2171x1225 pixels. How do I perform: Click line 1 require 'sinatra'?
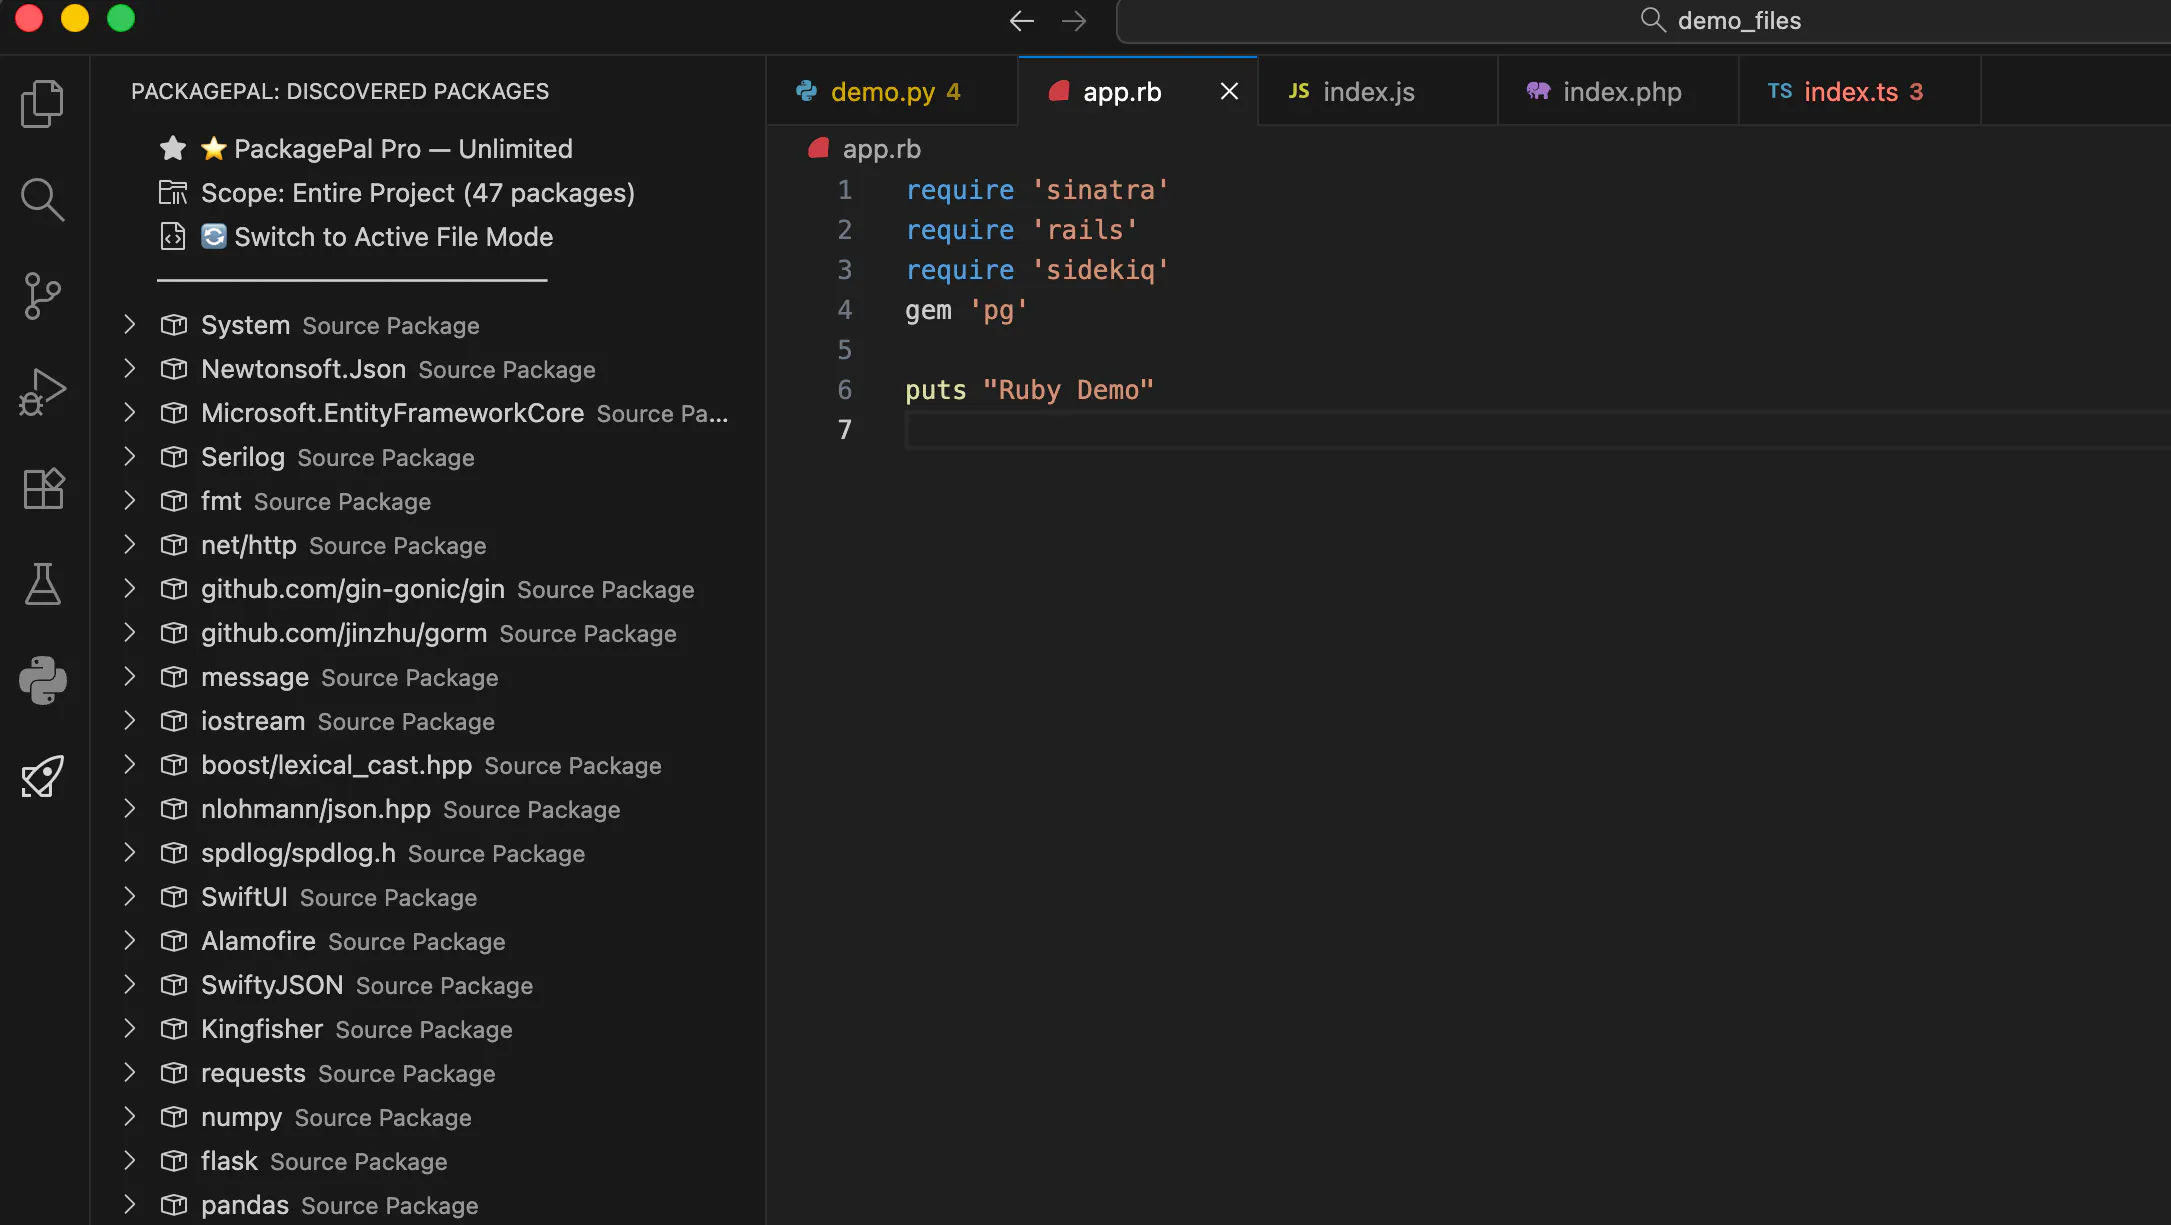1037,190
